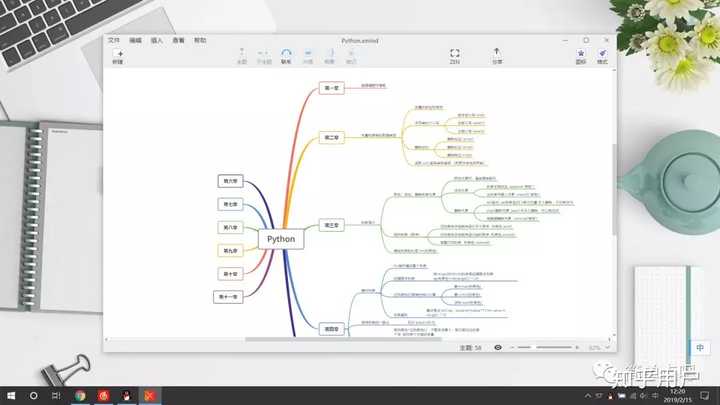Click the XMind taskbar icon
720x405 pixels.
150,395
